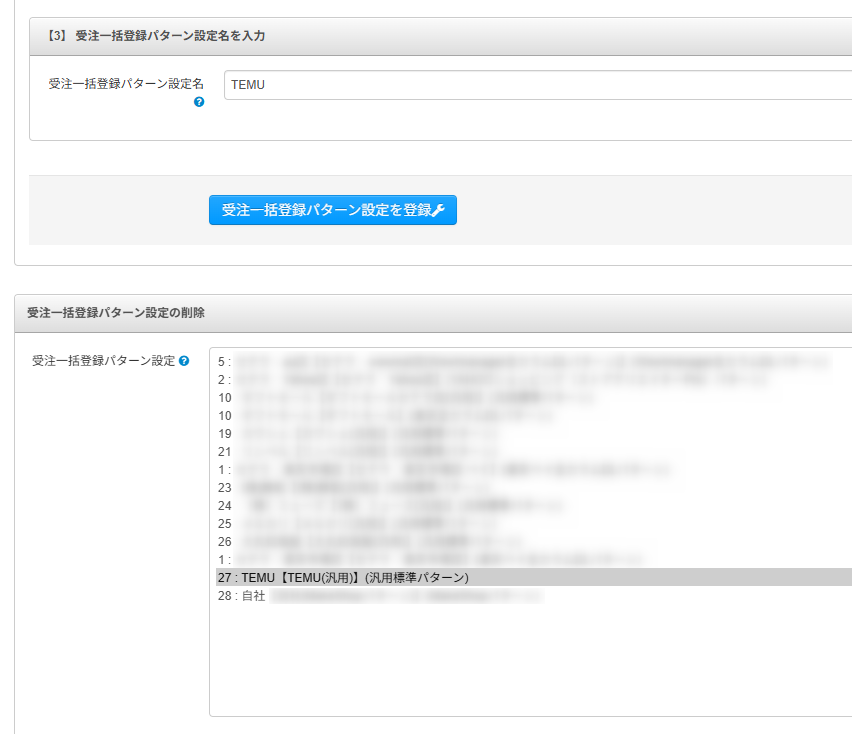Click the 受注一括登録パターン設定名 input field containing TEMU
852x734 pixels.
point(538,85)
